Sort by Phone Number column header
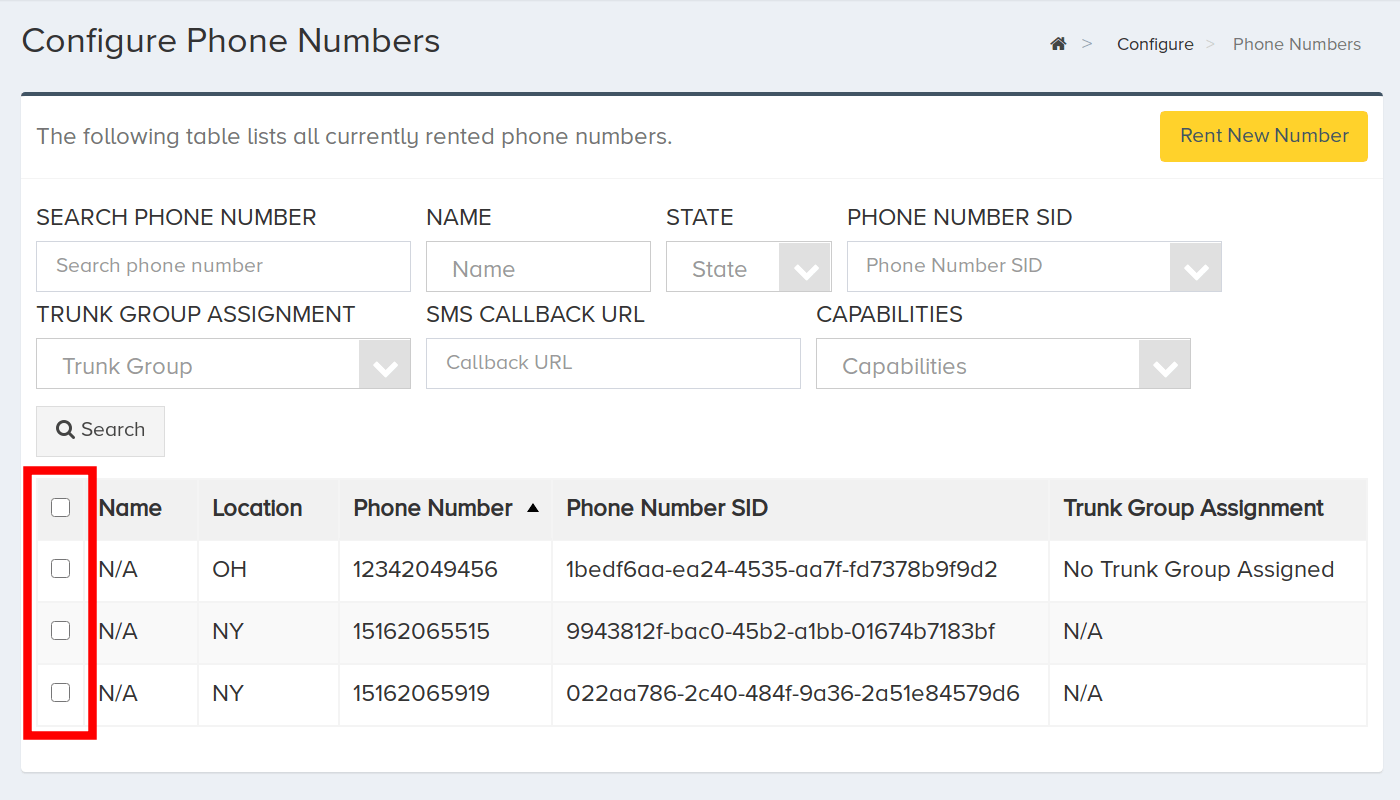Screen dimensions: 1400x800 coord(433,508)
